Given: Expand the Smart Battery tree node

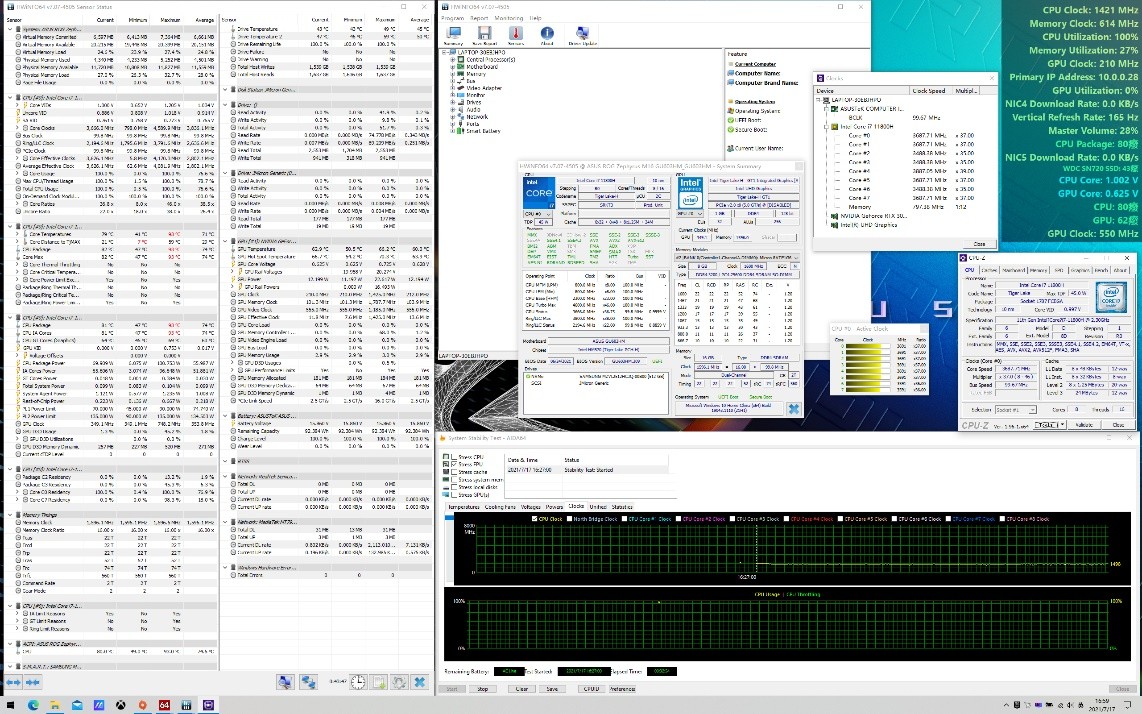Looking at the screenshot, I should pyautogui.click(x=453, y=130).
